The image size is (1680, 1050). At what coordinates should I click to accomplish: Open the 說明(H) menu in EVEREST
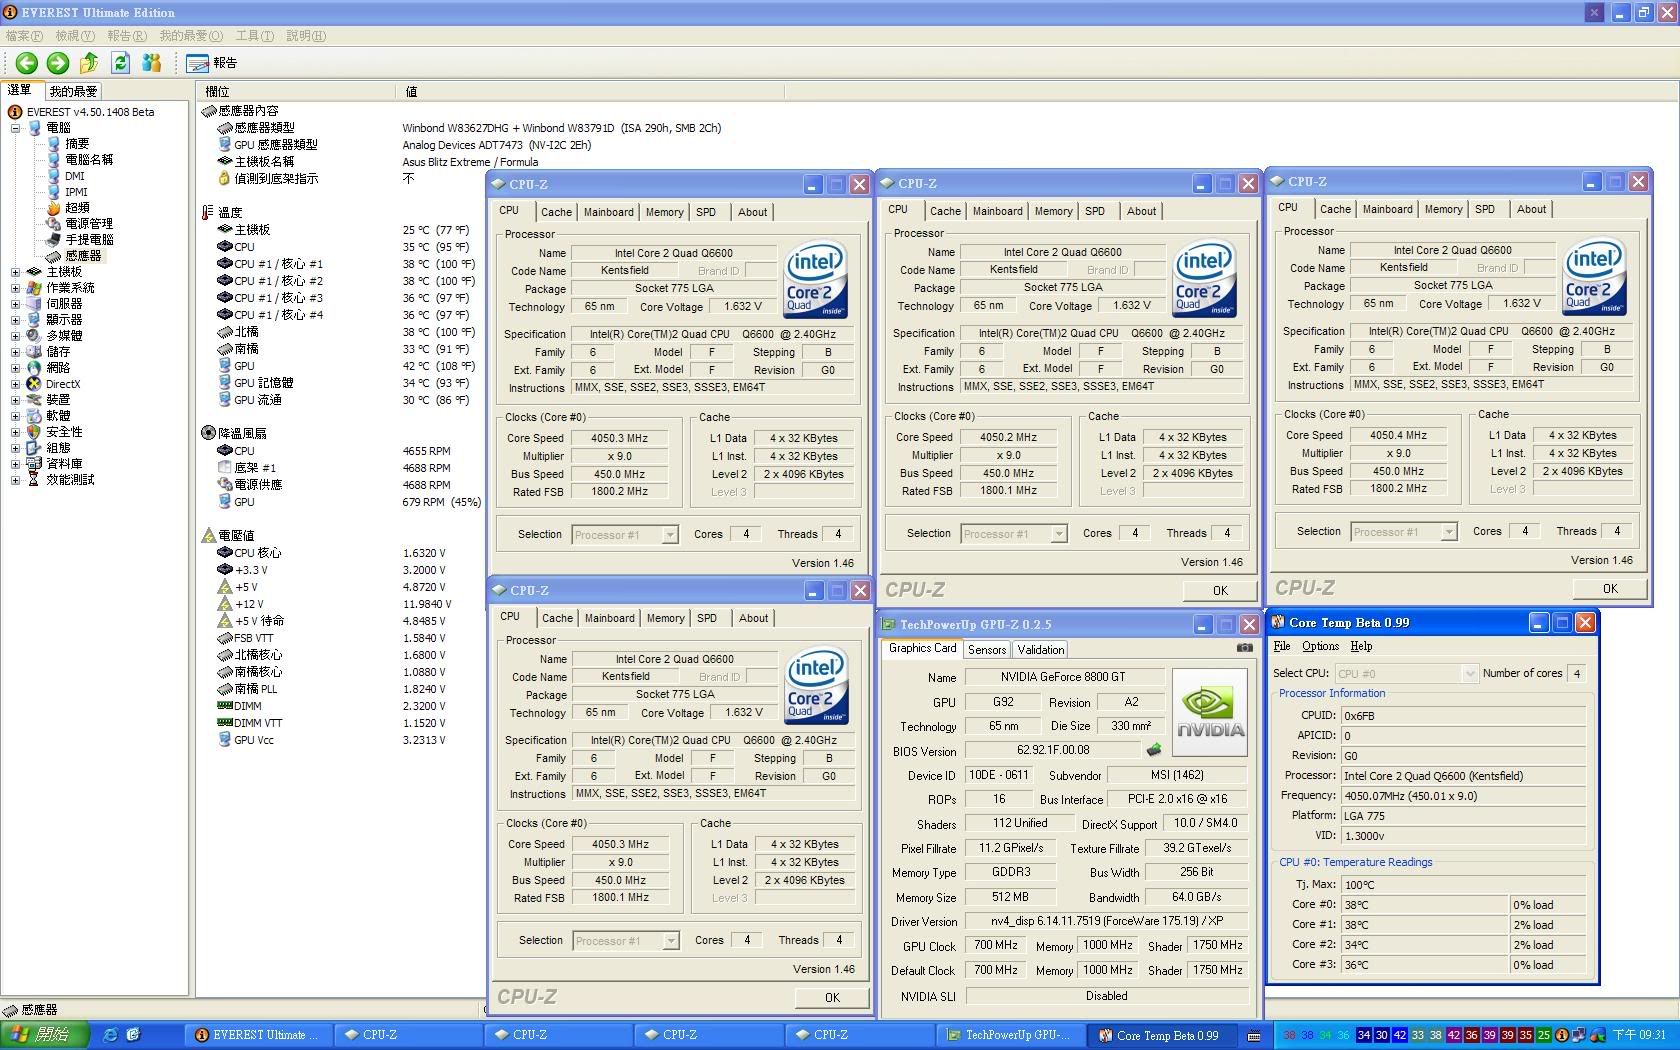point(306,36)
